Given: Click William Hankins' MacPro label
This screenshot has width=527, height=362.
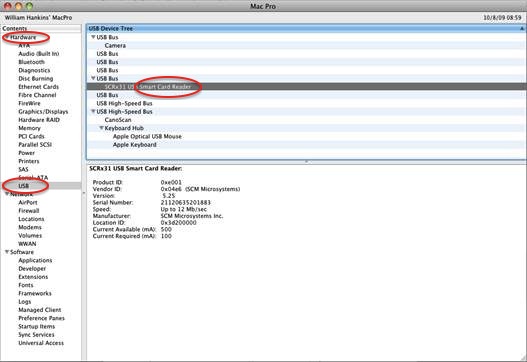Looking at the screenshot, I should 38,17.
